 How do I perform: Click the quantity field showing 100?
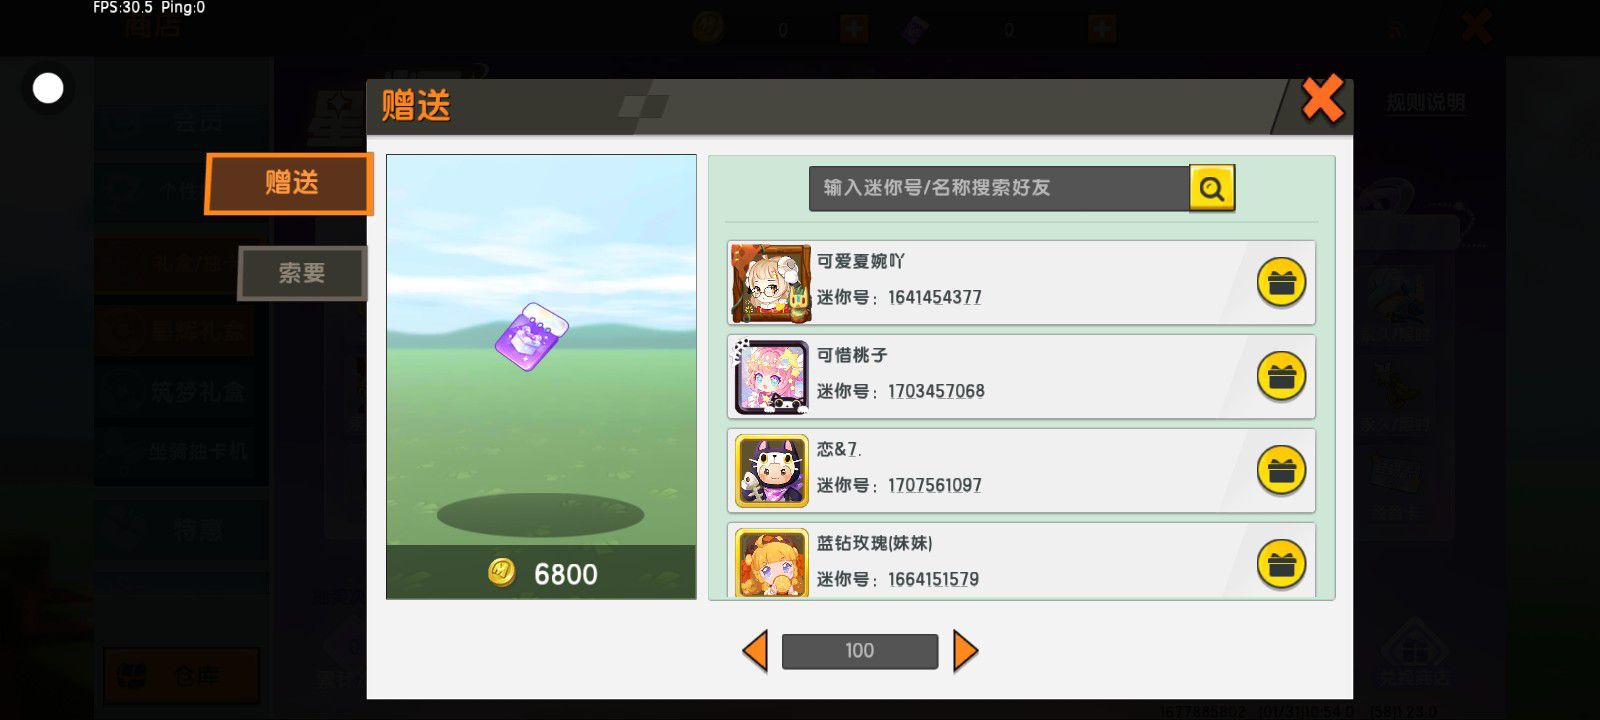[860, 651]
